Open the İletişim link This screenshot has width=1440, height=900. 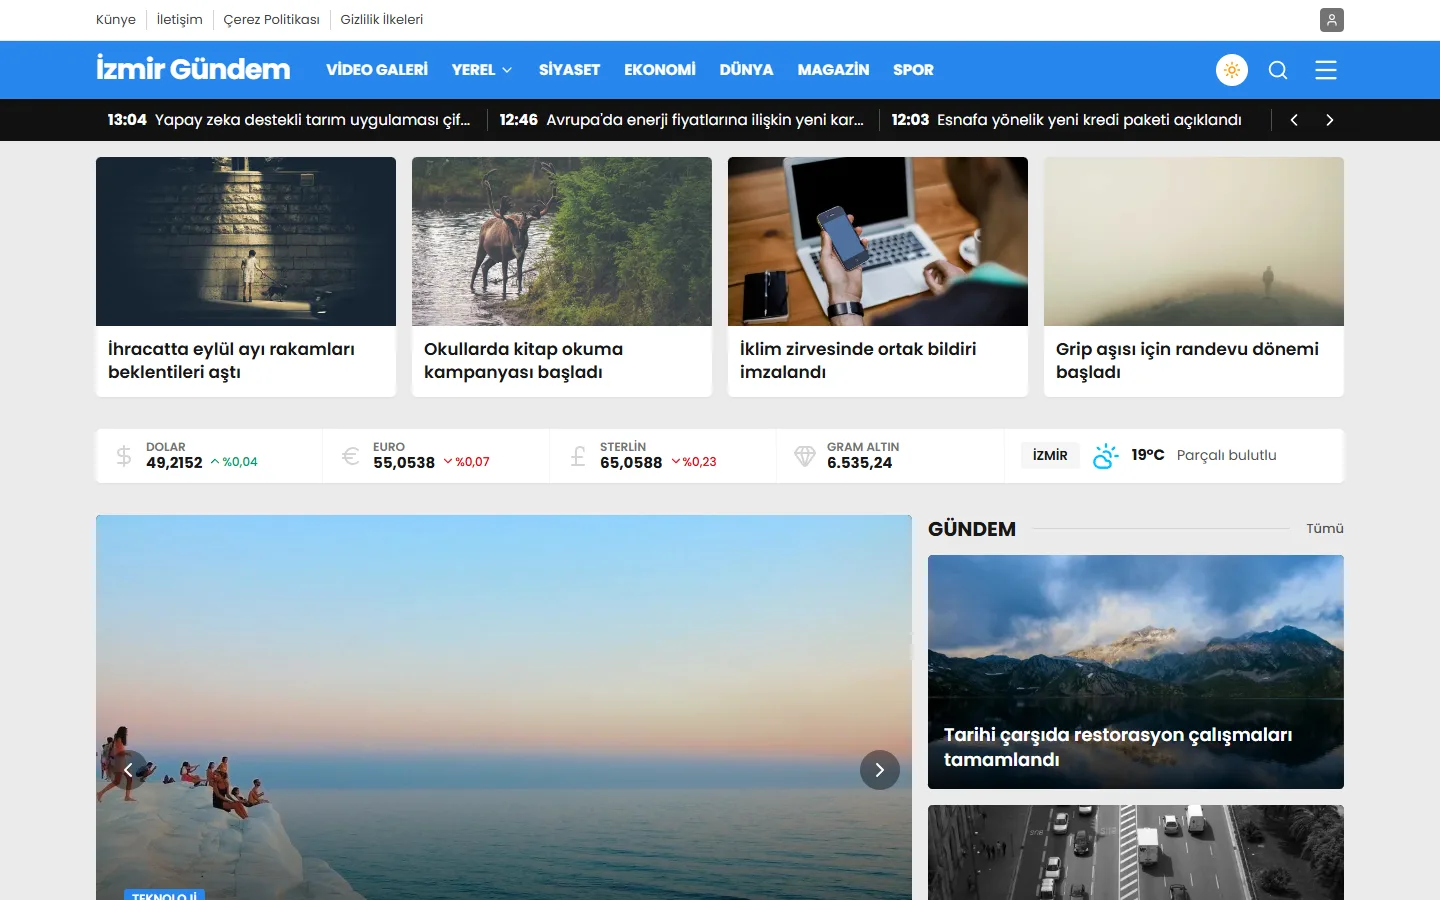[x=179, y=20]
